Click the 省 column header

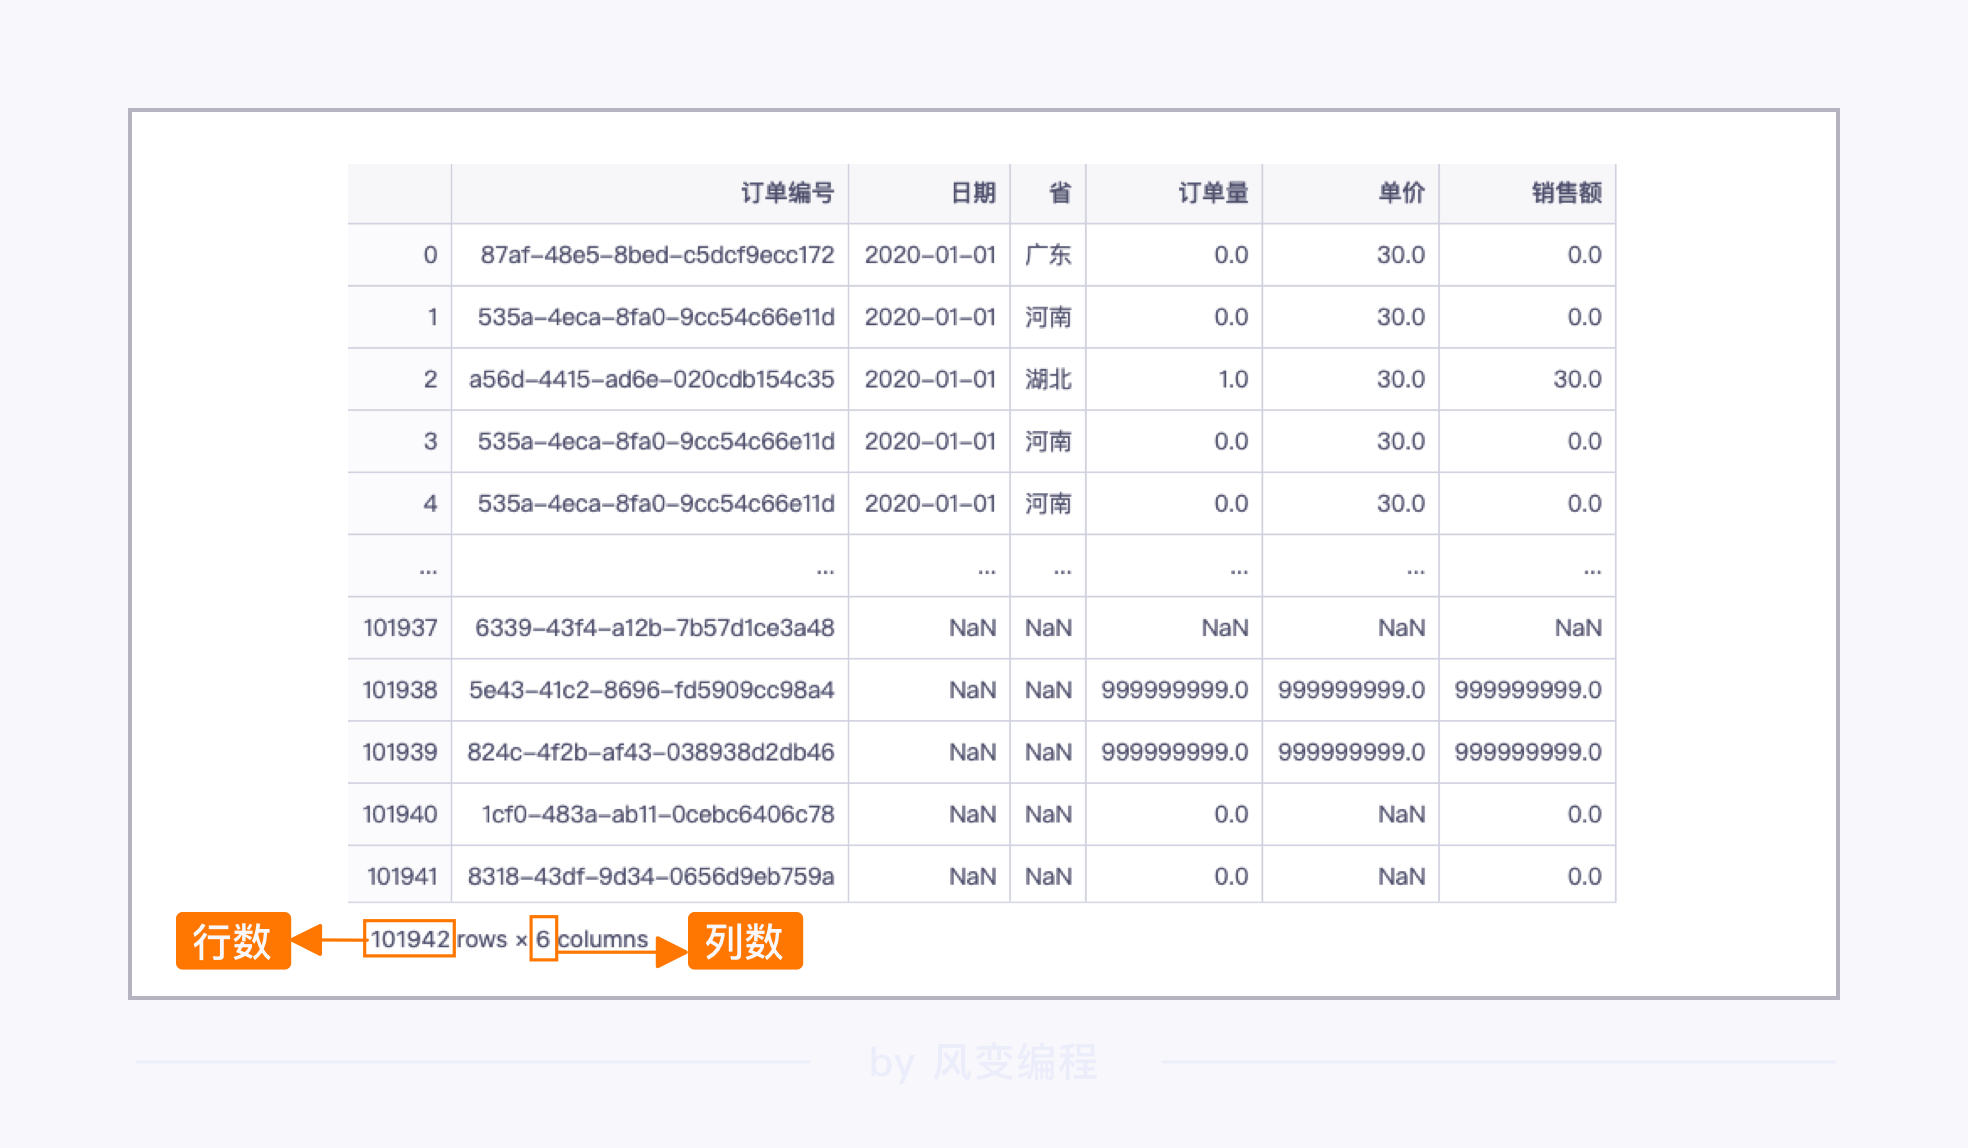pos(1059,193)
